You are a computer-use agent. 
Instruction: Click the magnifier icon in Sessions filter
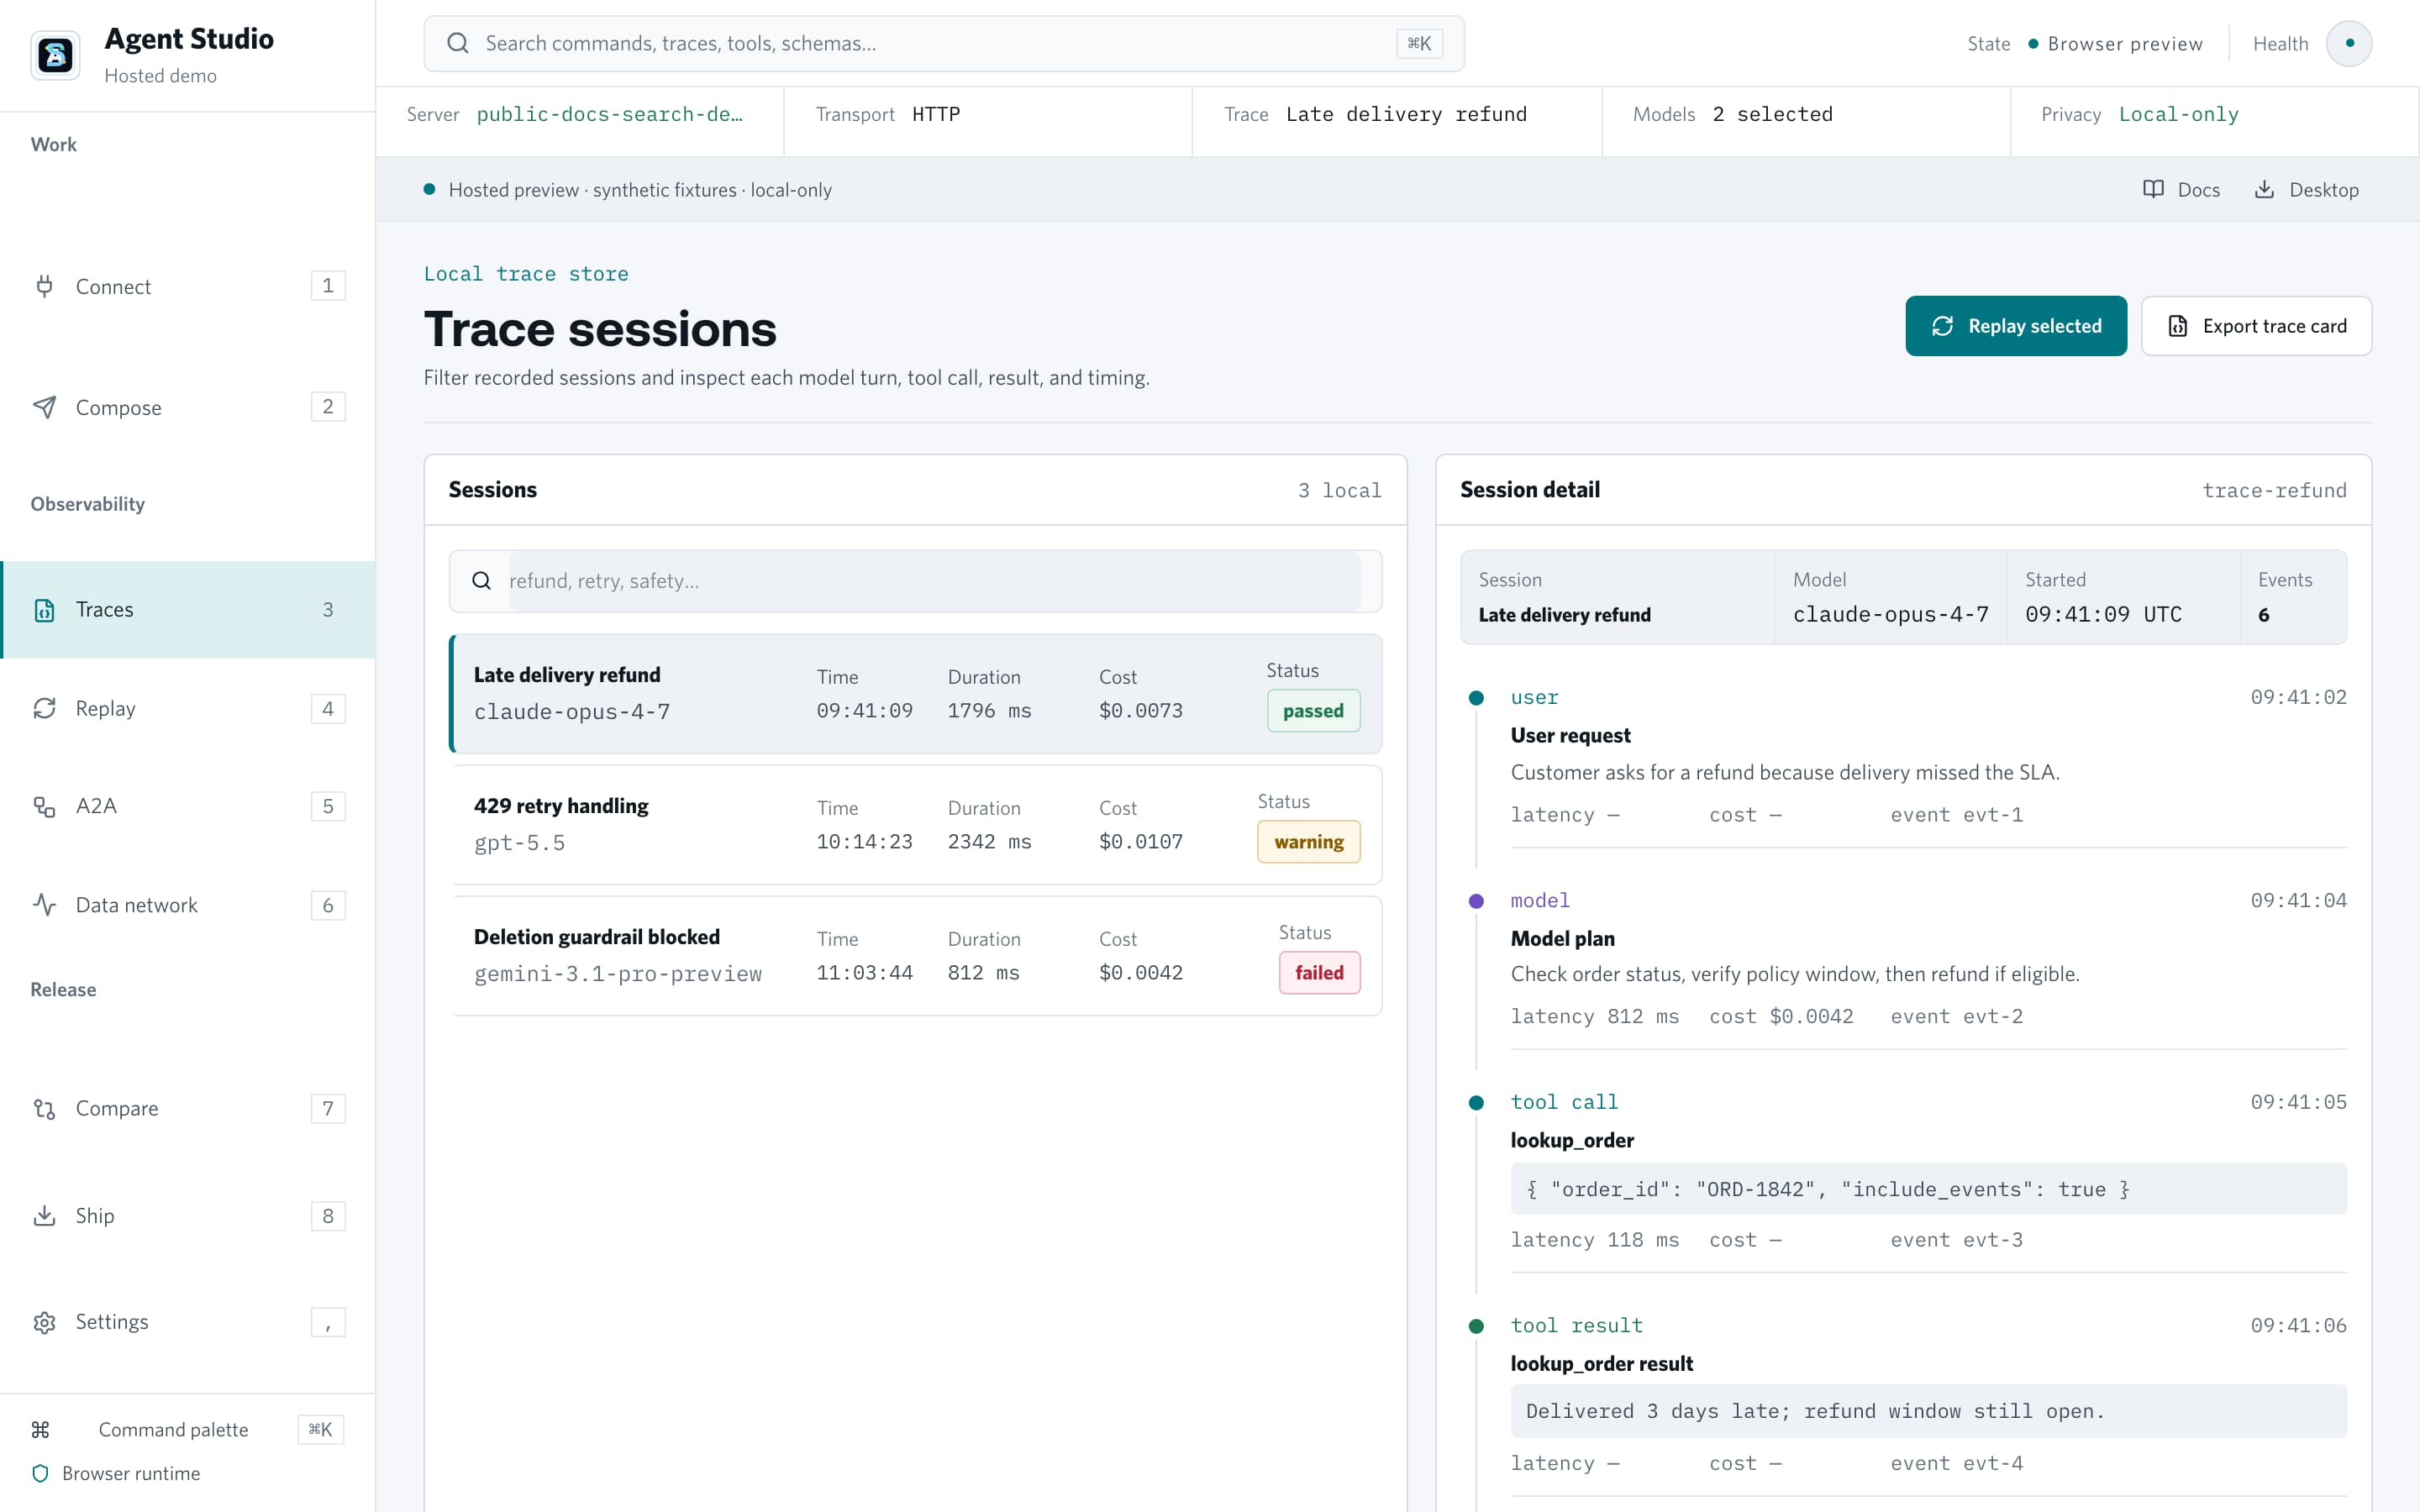coord(481,581)
